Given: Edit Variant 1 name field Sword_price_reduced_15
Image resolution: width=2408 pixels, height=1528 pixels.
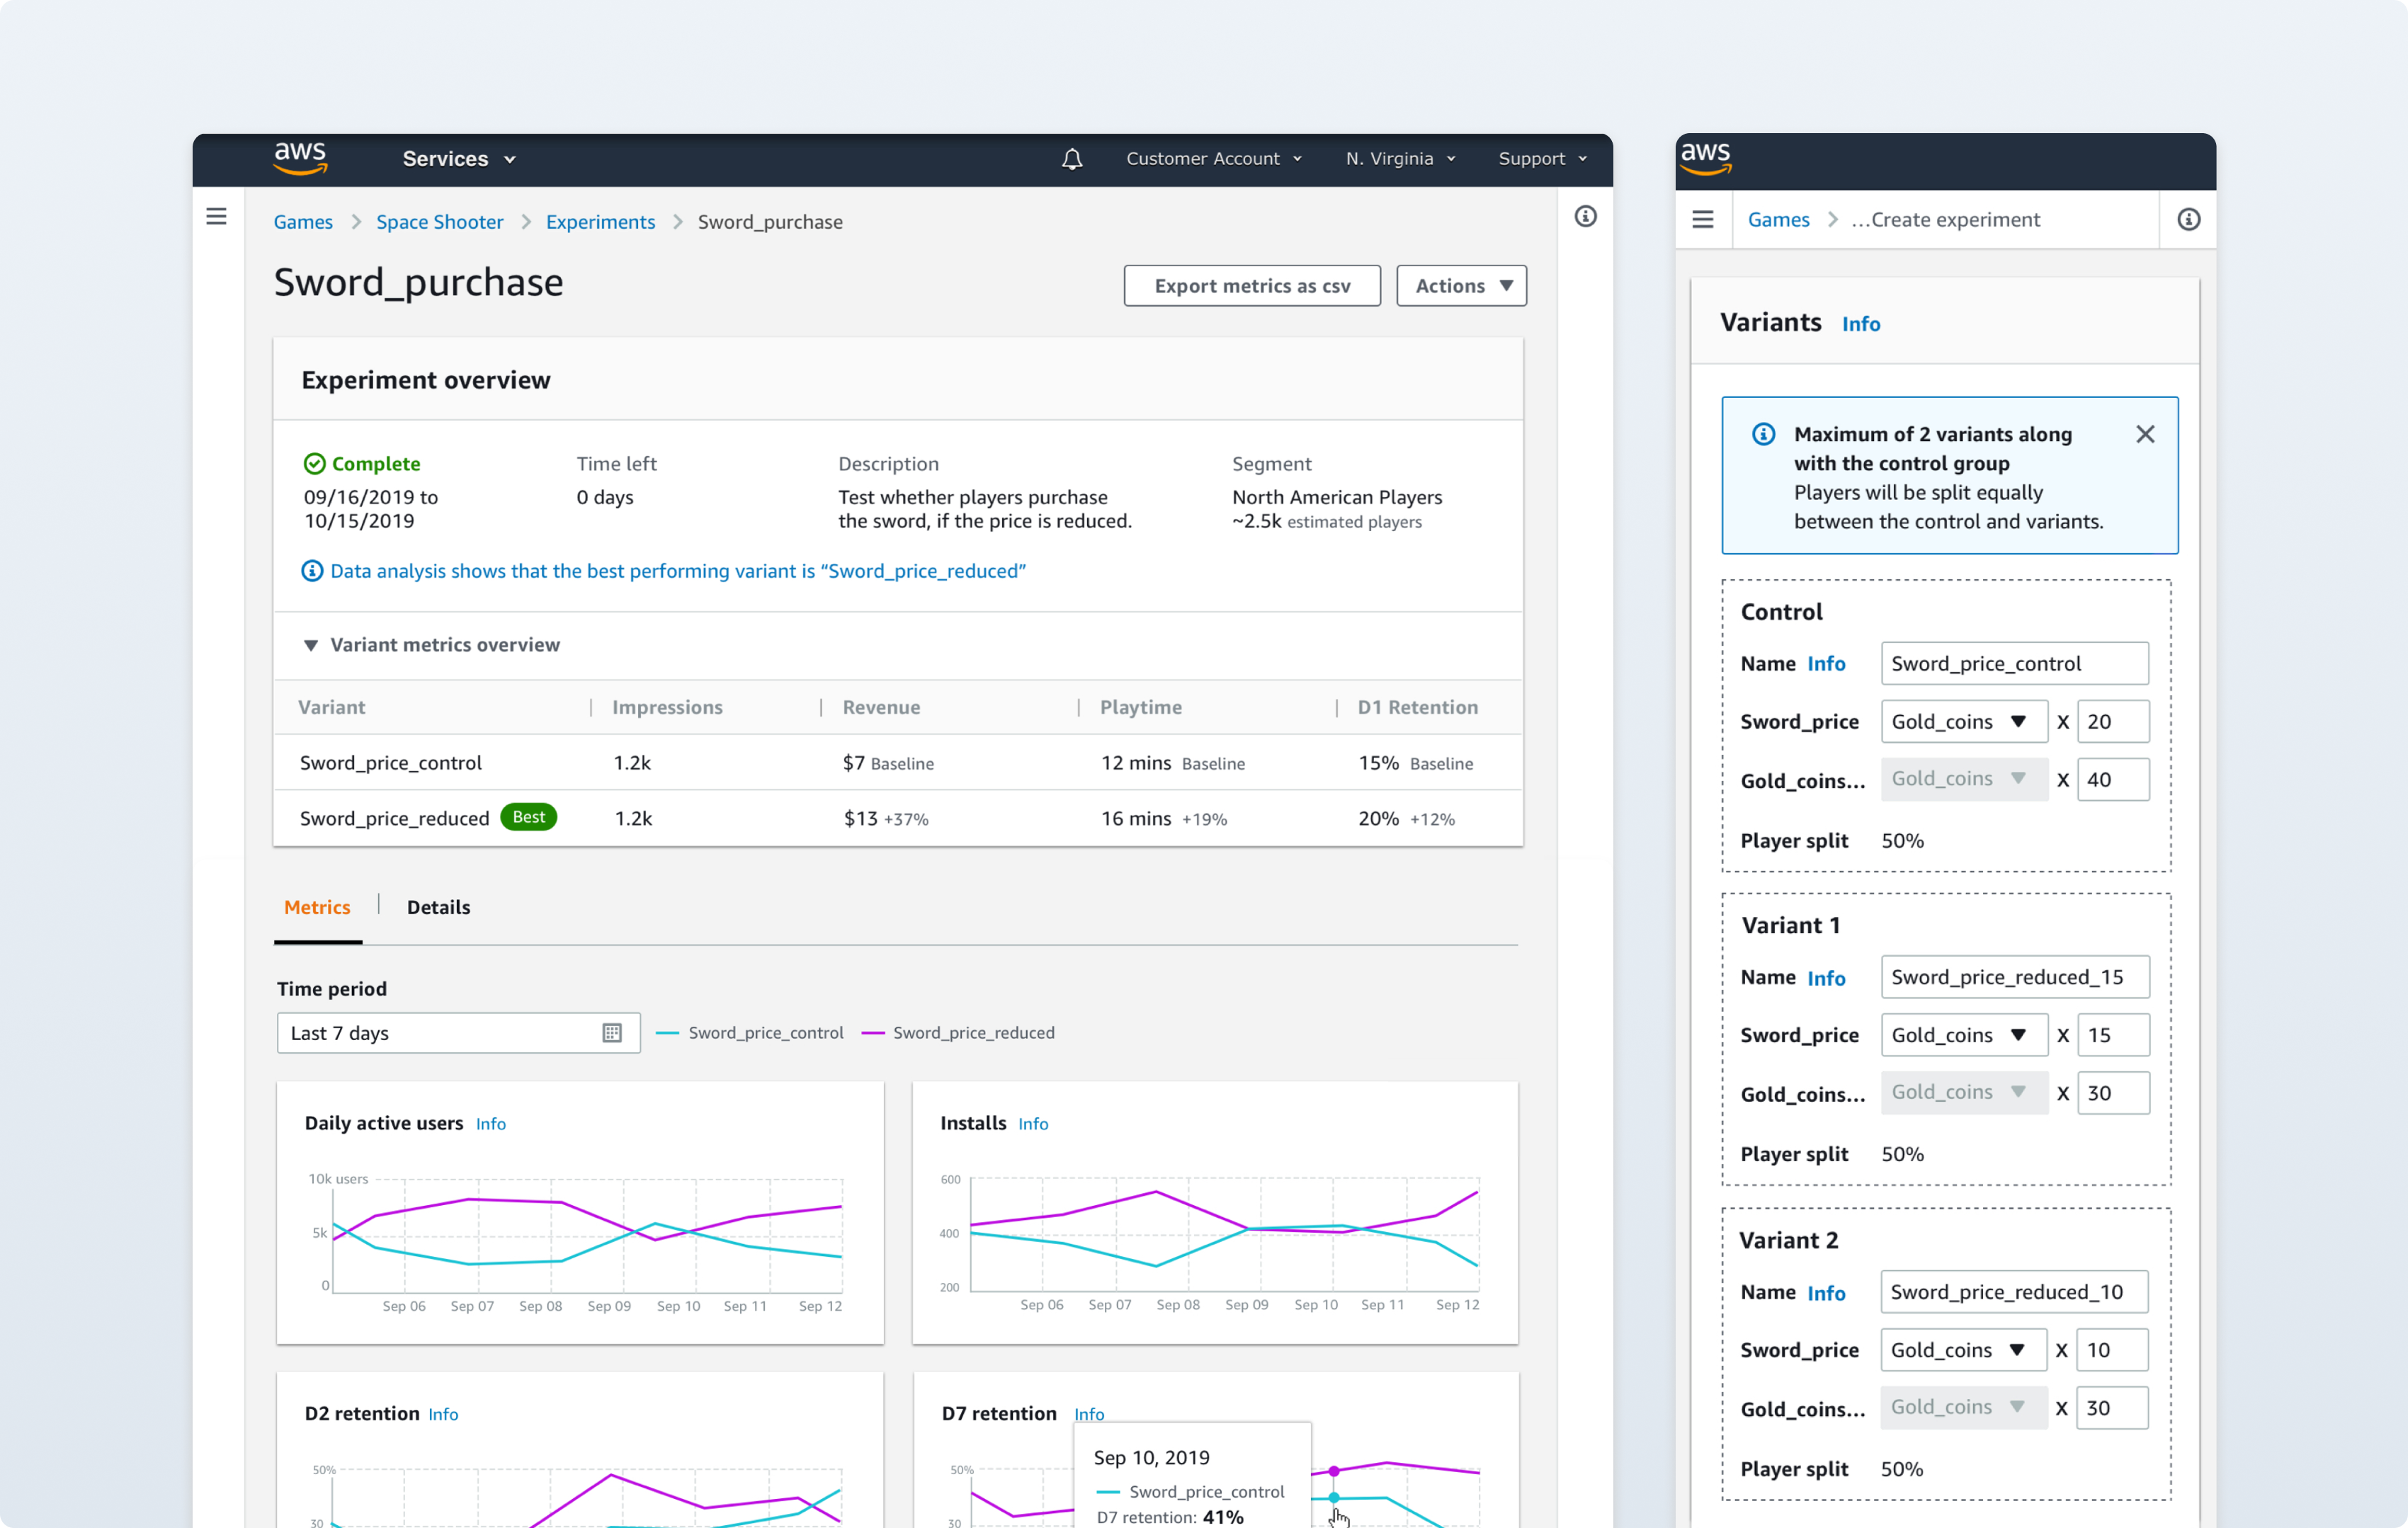Looking at the screenshot, I should [x=2014, y=977].
